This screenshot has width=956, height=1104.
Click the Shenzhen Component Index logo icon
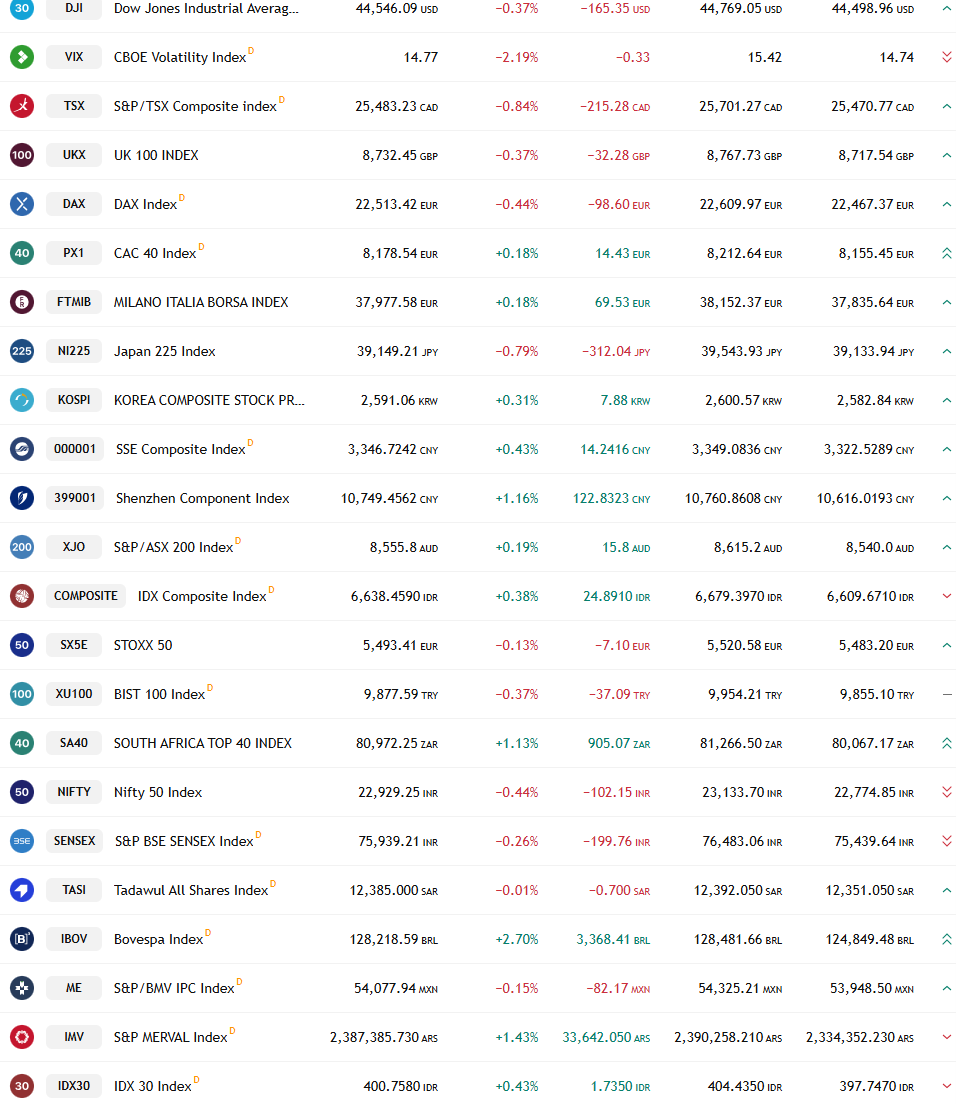[22, 498]
